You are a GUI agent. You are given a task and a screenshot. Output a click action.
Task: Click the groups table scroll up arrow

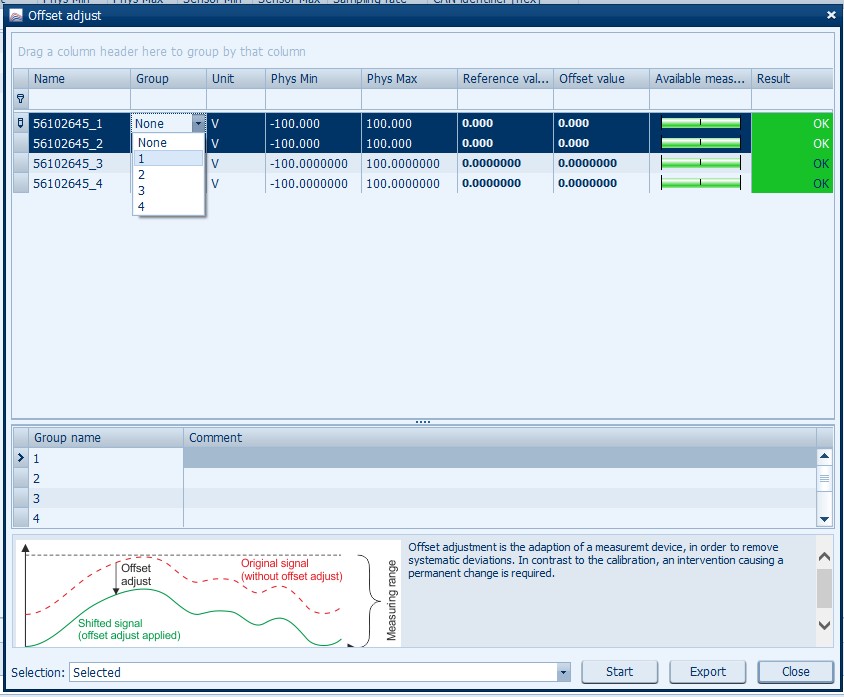click(824, 456)
